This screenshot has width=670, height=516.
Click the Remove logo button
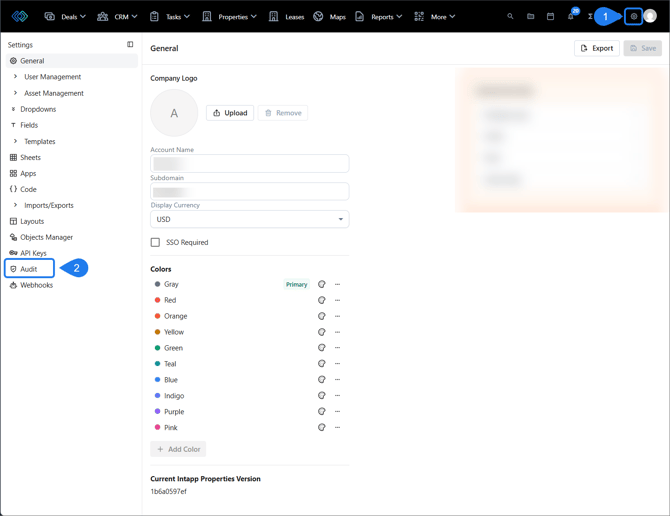(x=283, y=113)
